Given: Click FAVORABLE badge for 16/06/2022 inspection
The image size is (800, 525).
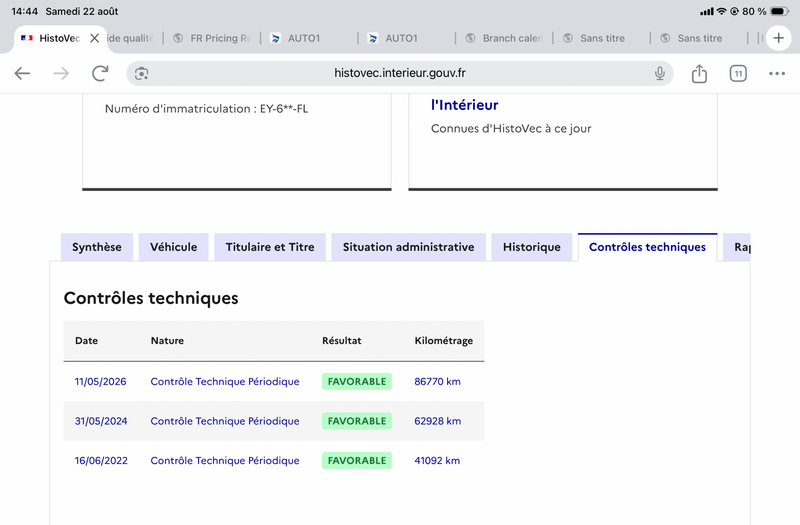Looking at the screenshot, I should pyautogui.click(x=357, y=461).
